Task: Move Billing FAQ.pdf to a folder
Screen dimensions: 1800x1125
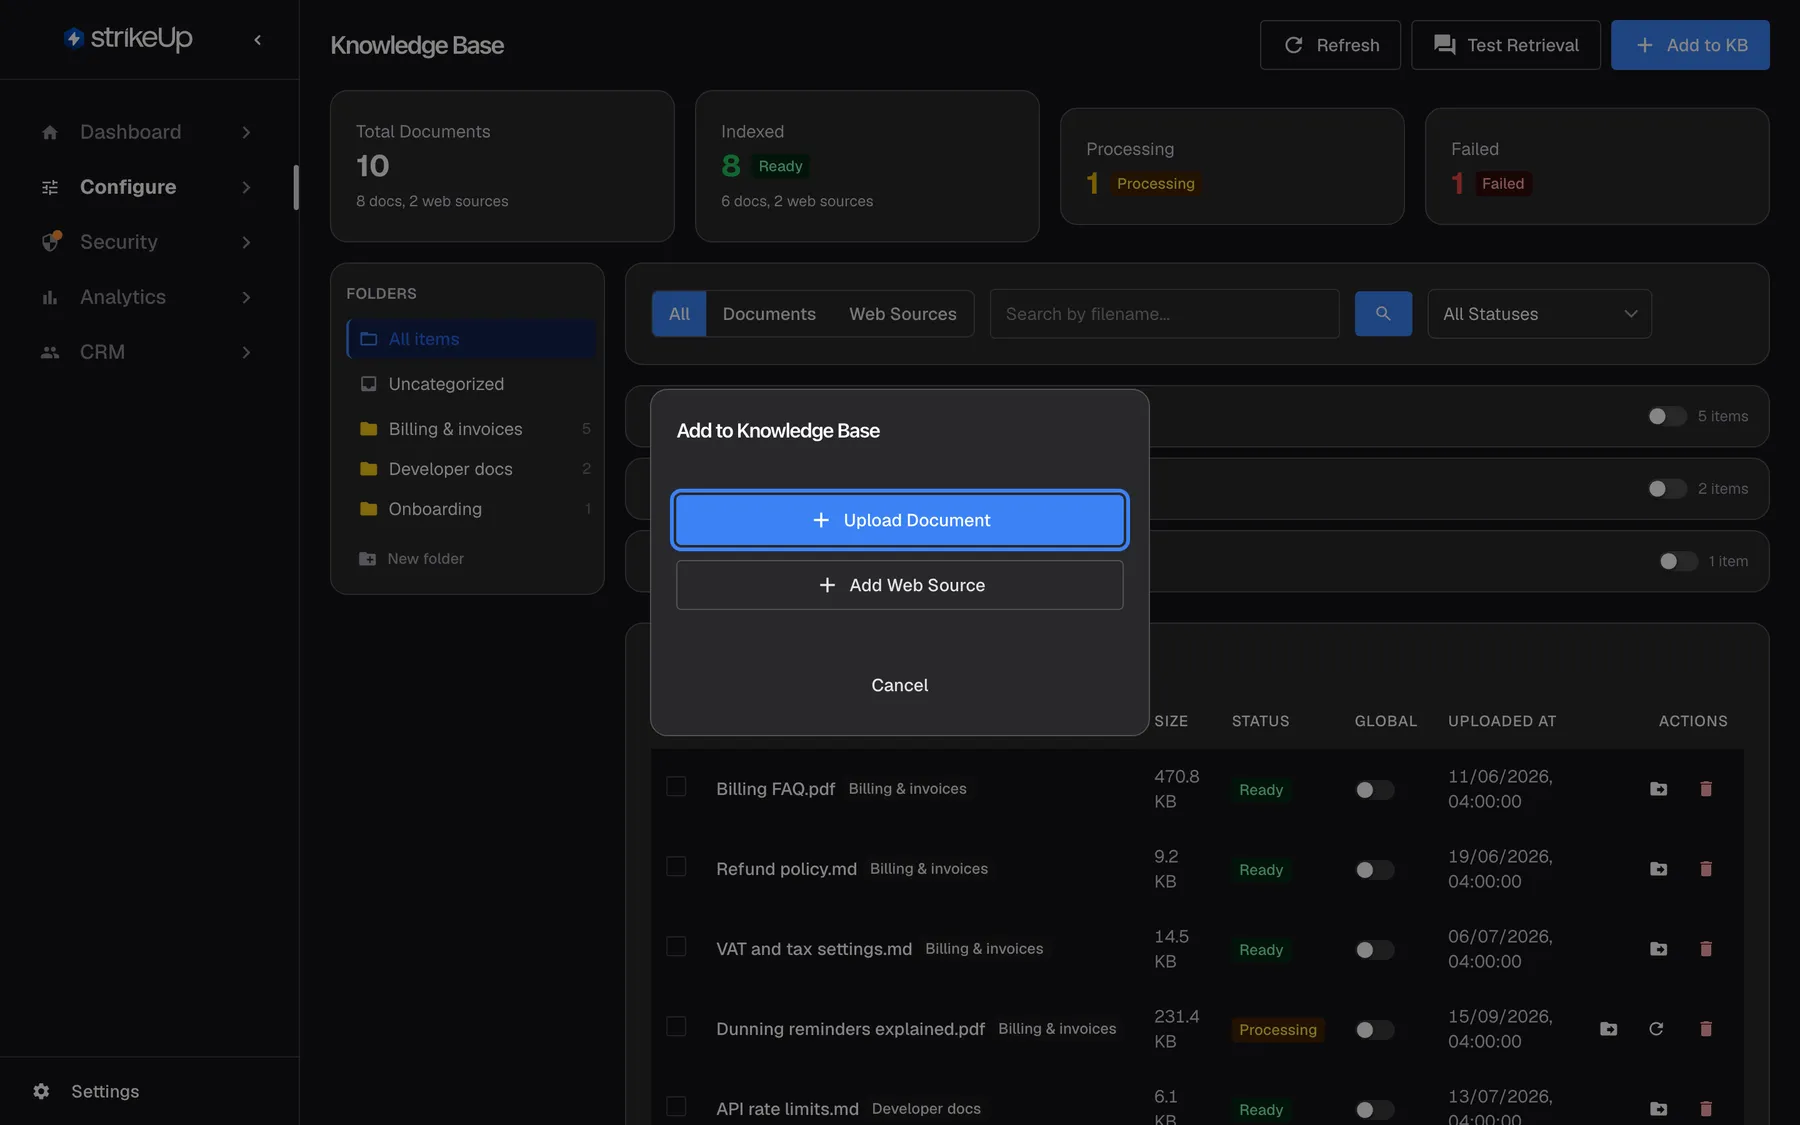Action: click(x=1658, y=789)
